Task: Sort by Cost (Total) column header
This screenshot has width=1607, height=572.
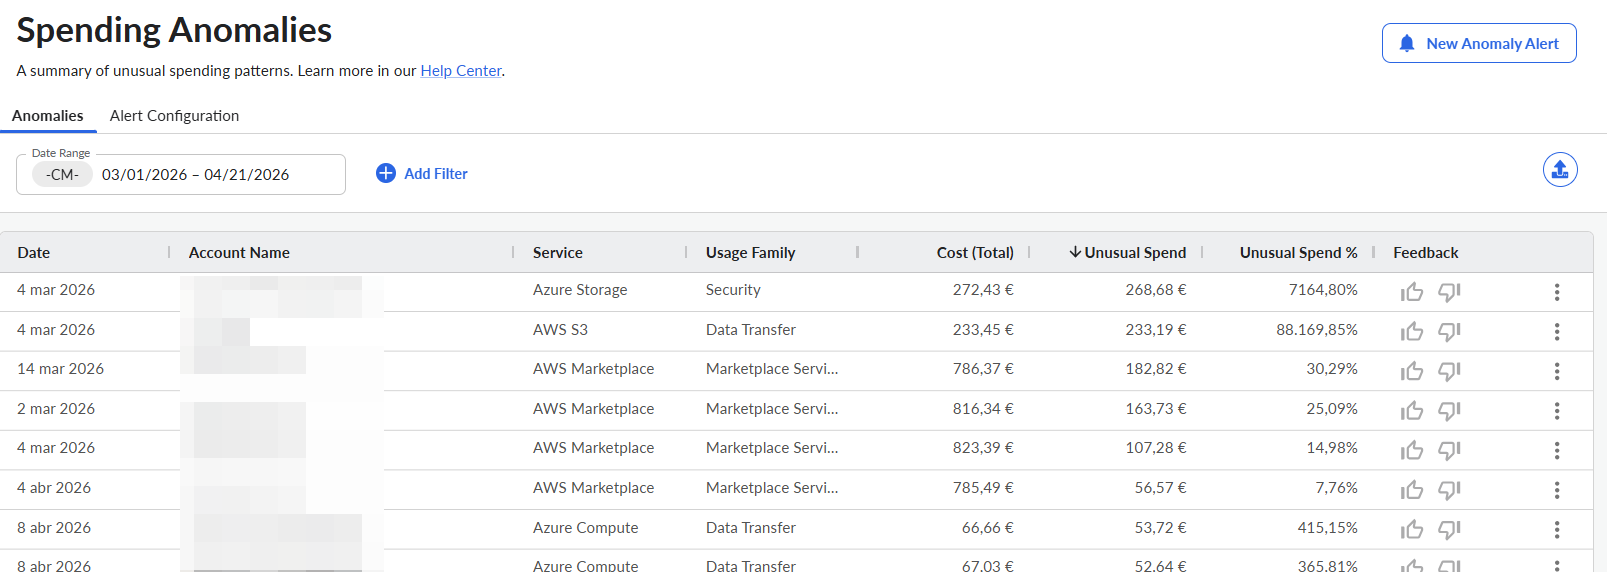Action: pos(975,253)
